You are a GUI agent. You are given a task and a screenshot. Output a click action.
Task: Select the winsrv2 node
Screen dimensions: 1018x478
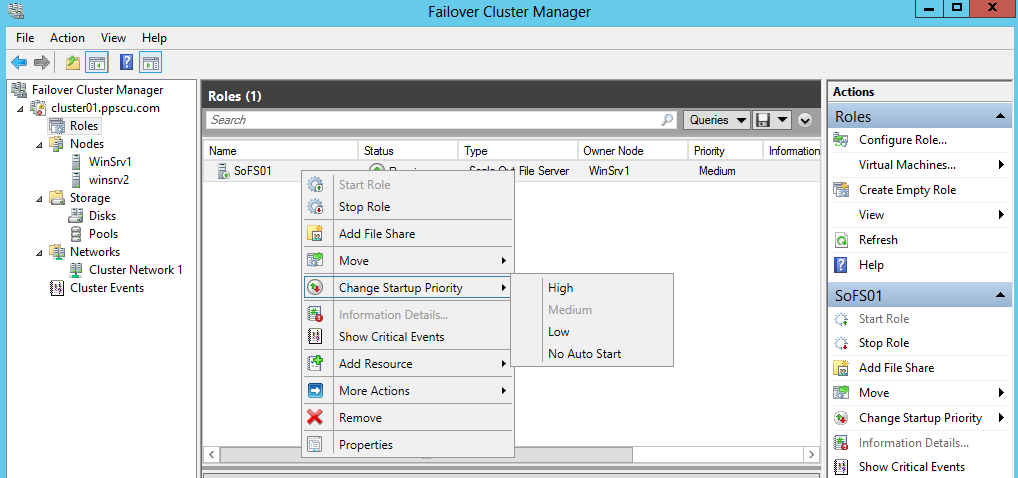pyautogui.click(x=109, y=180)
